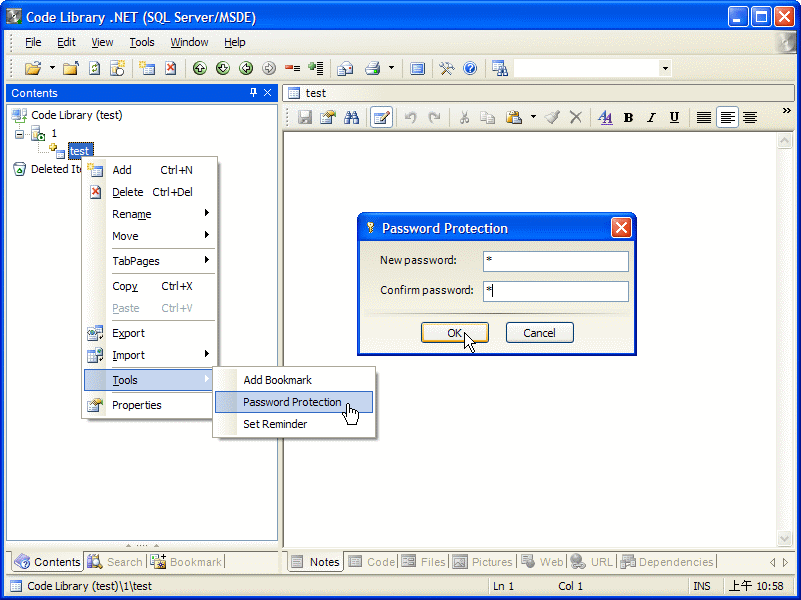Click the New password field
This screenshot has width=801, height=600.
[x=556, y=261]
